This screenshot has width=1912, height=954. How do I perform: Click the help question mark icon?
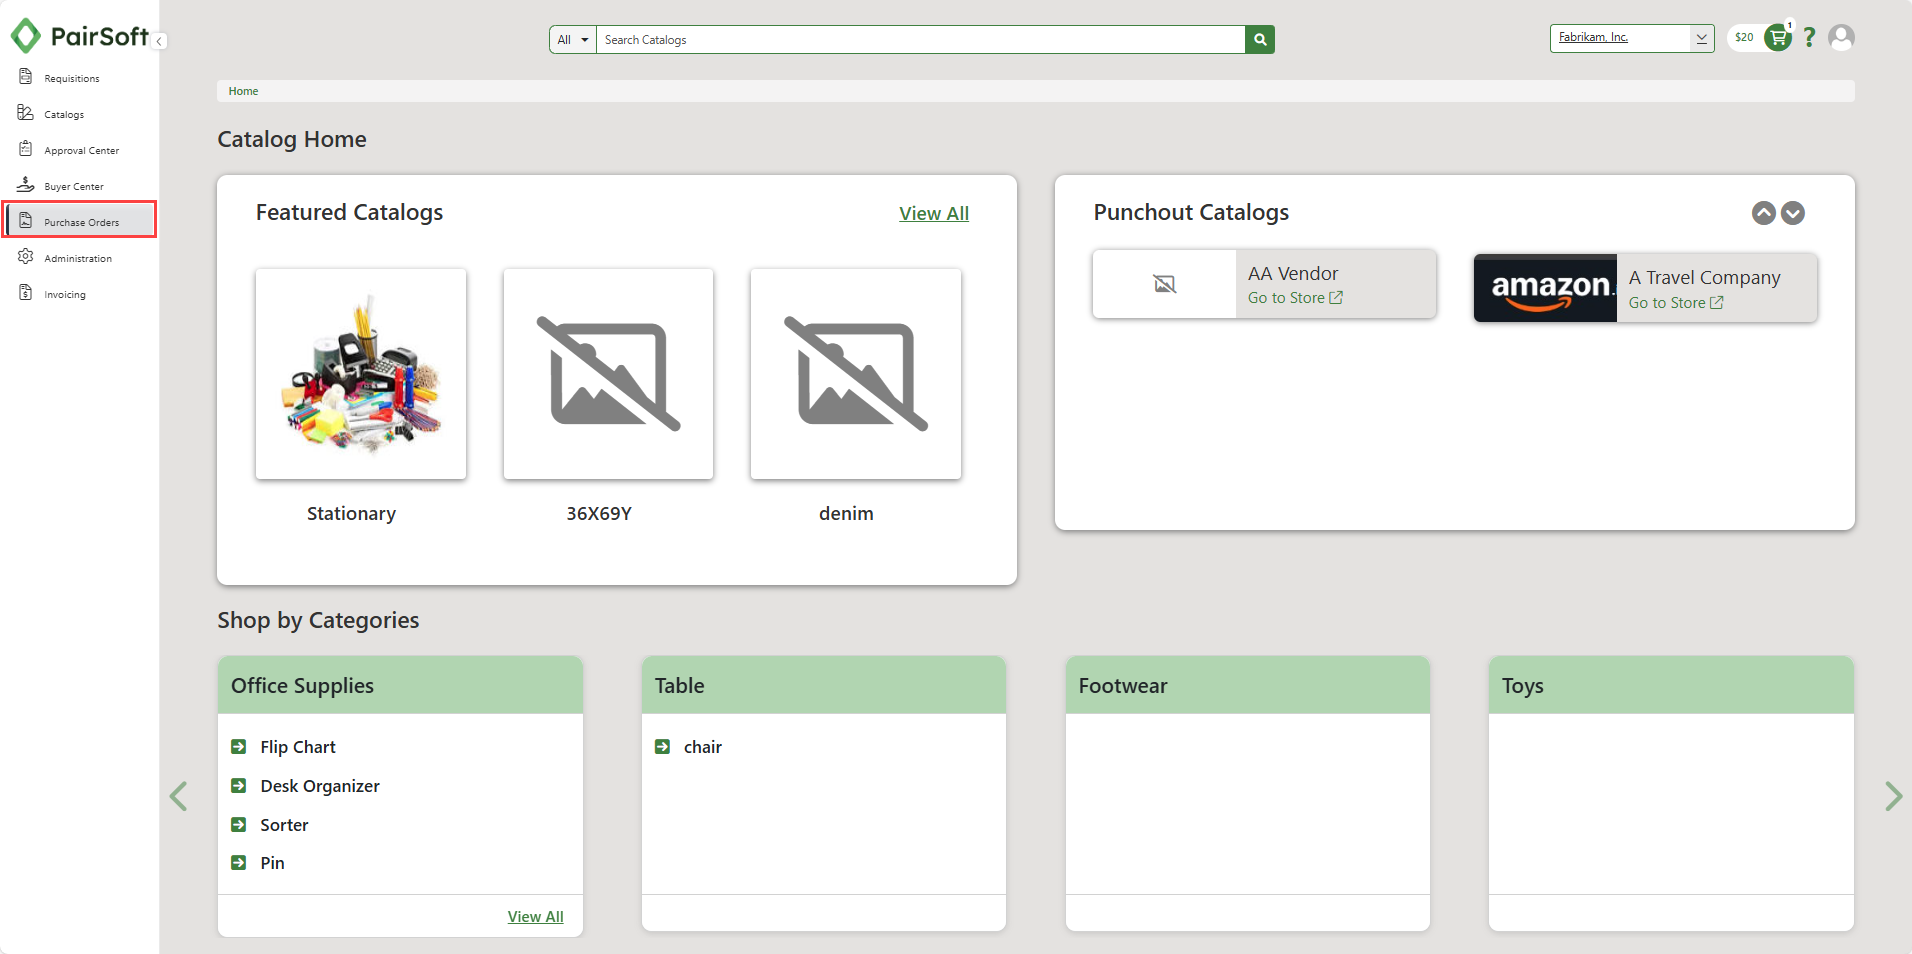click(1809, 38)
